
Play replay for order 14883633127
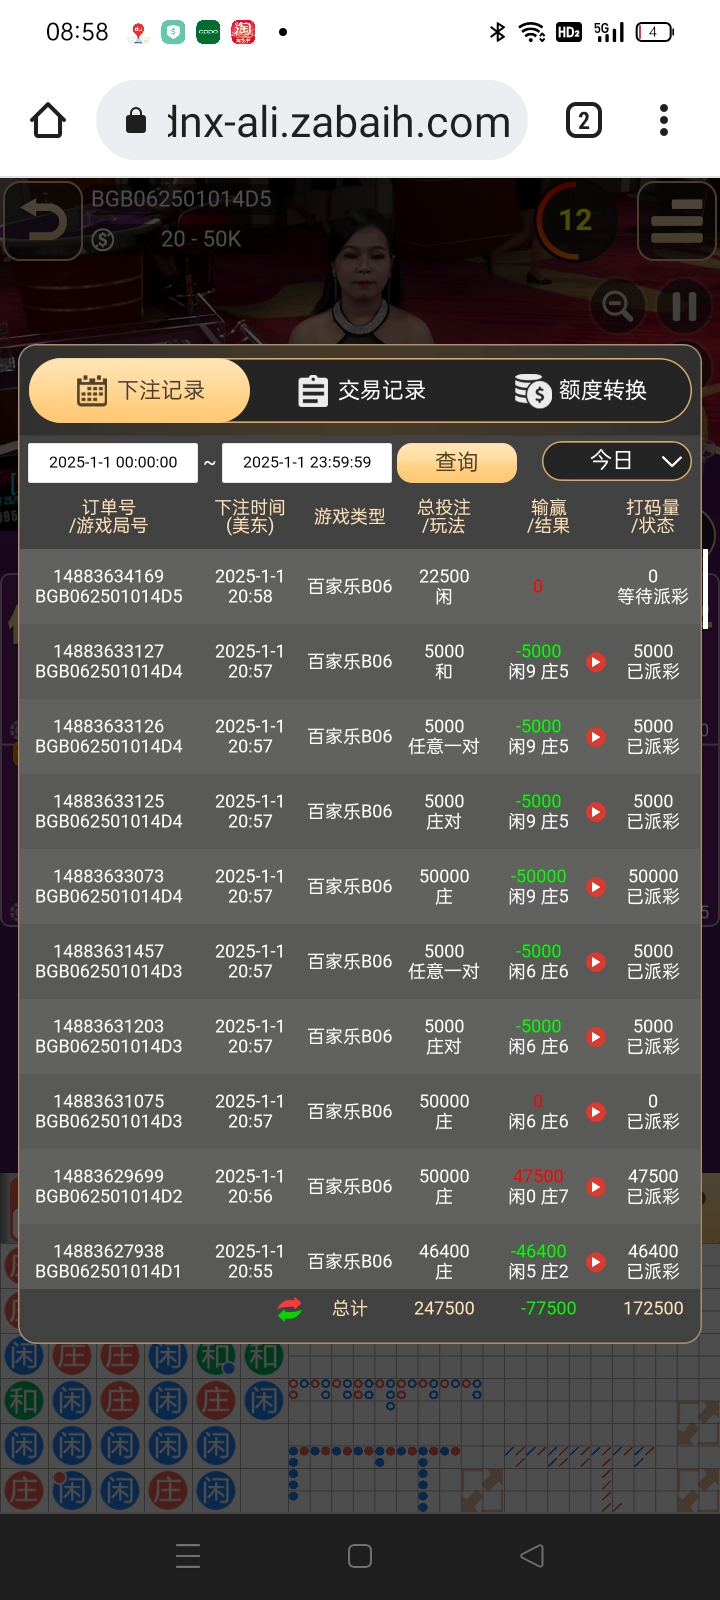(596, 662)
